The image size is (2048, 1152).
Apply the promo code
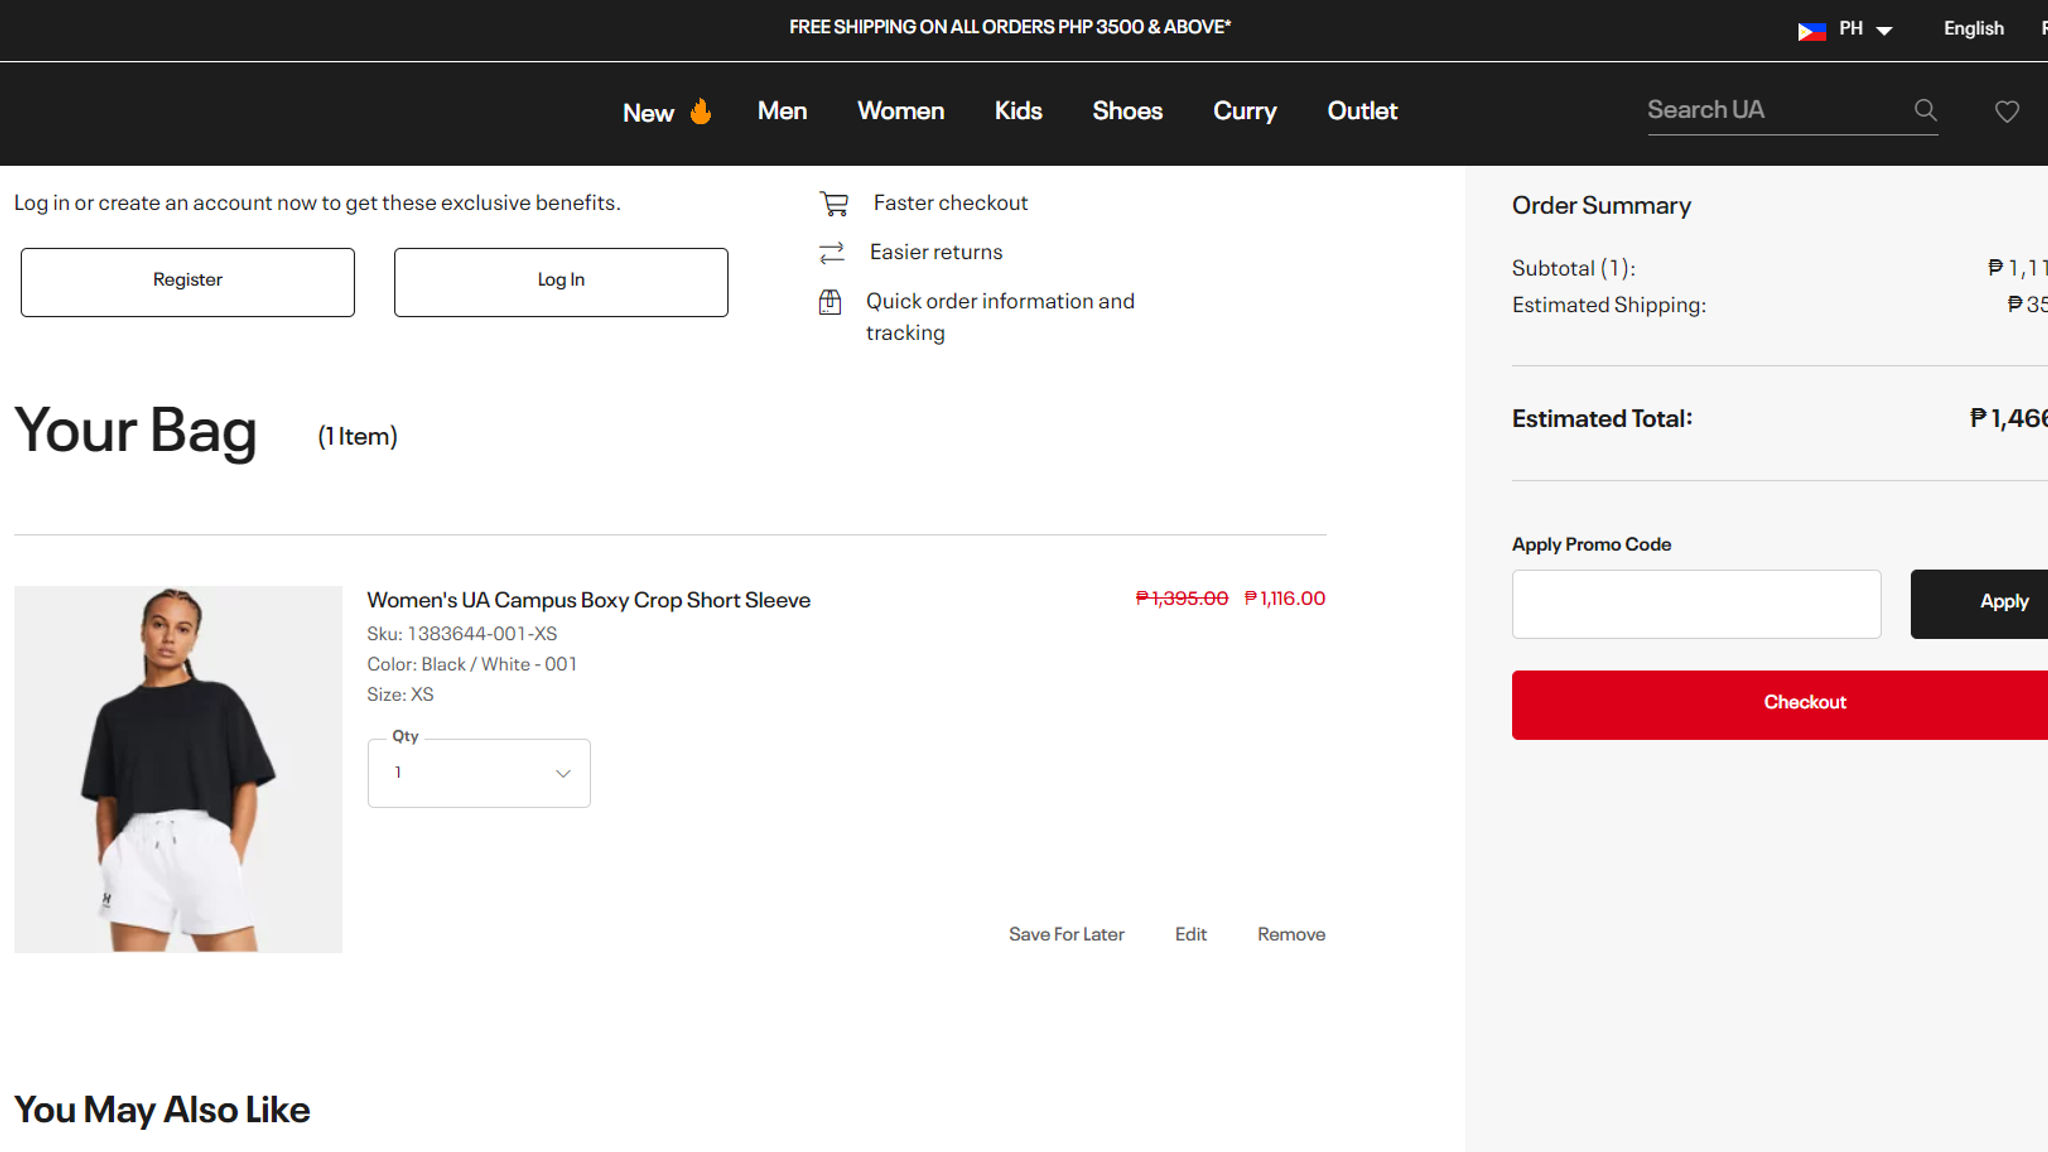coord(1980,603)
